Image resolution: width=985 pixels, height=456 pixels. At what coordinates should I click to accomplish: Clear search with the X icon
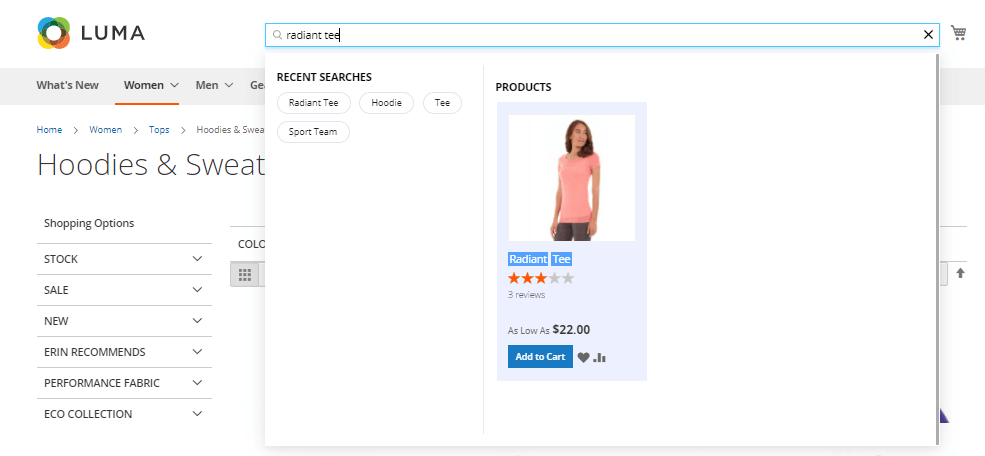(928, 35)
